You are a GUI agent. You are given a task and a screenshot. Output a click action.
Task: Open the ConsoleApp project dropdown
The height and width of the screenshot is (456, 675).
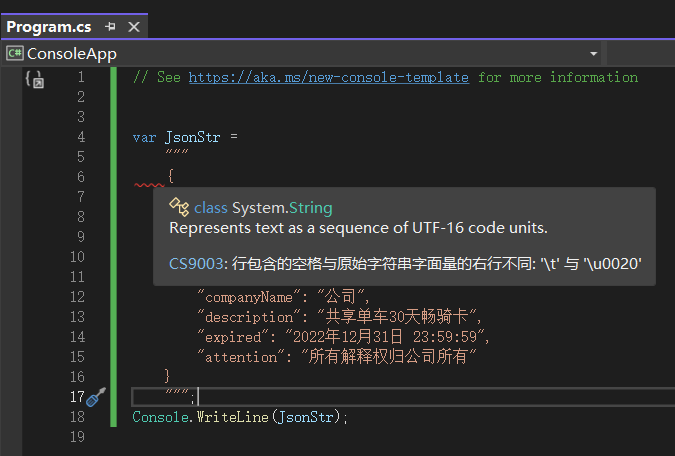pyautogui.click(x=594, y=54)
